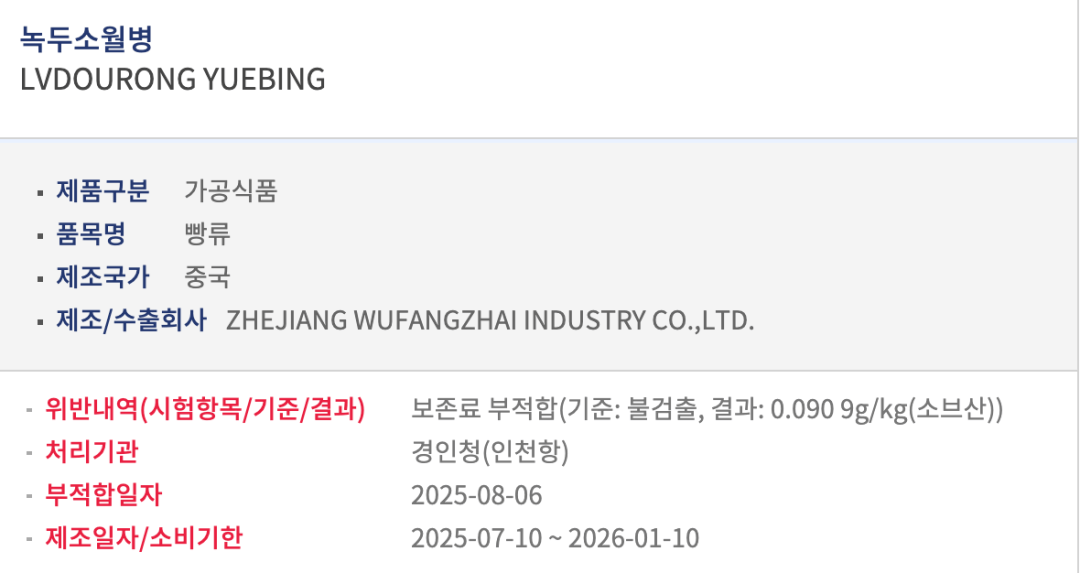Screen dimensions: 1080x573
Task: Select the red 제조일자/소비기한 label
Action: click(x=144, y=538)
